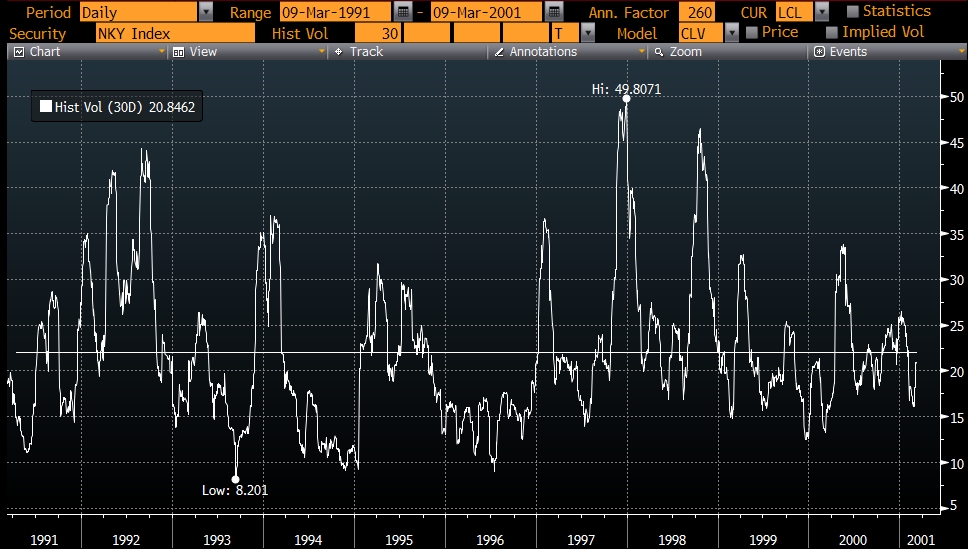Click the Security label
This screenshot has width=968, height=549.
point(38,33)
